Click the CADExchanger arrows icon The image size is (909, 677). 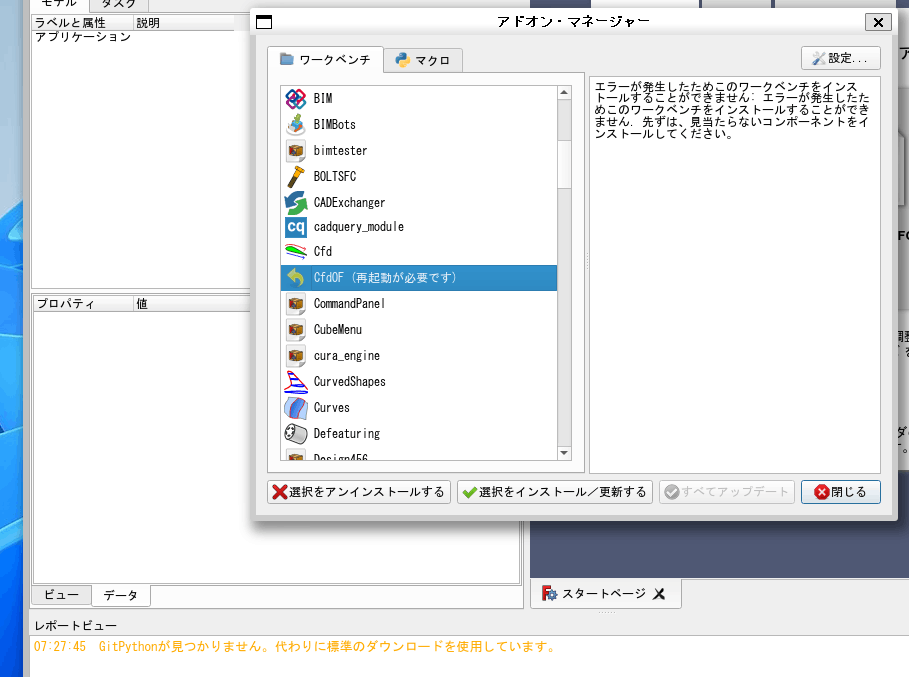pyautogui.click(x=296, y=202)
